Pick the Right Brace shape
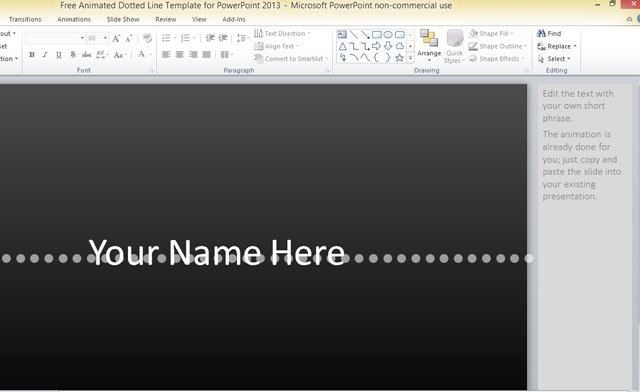Screen dimensions: 640x392 [x=388, y=58]
